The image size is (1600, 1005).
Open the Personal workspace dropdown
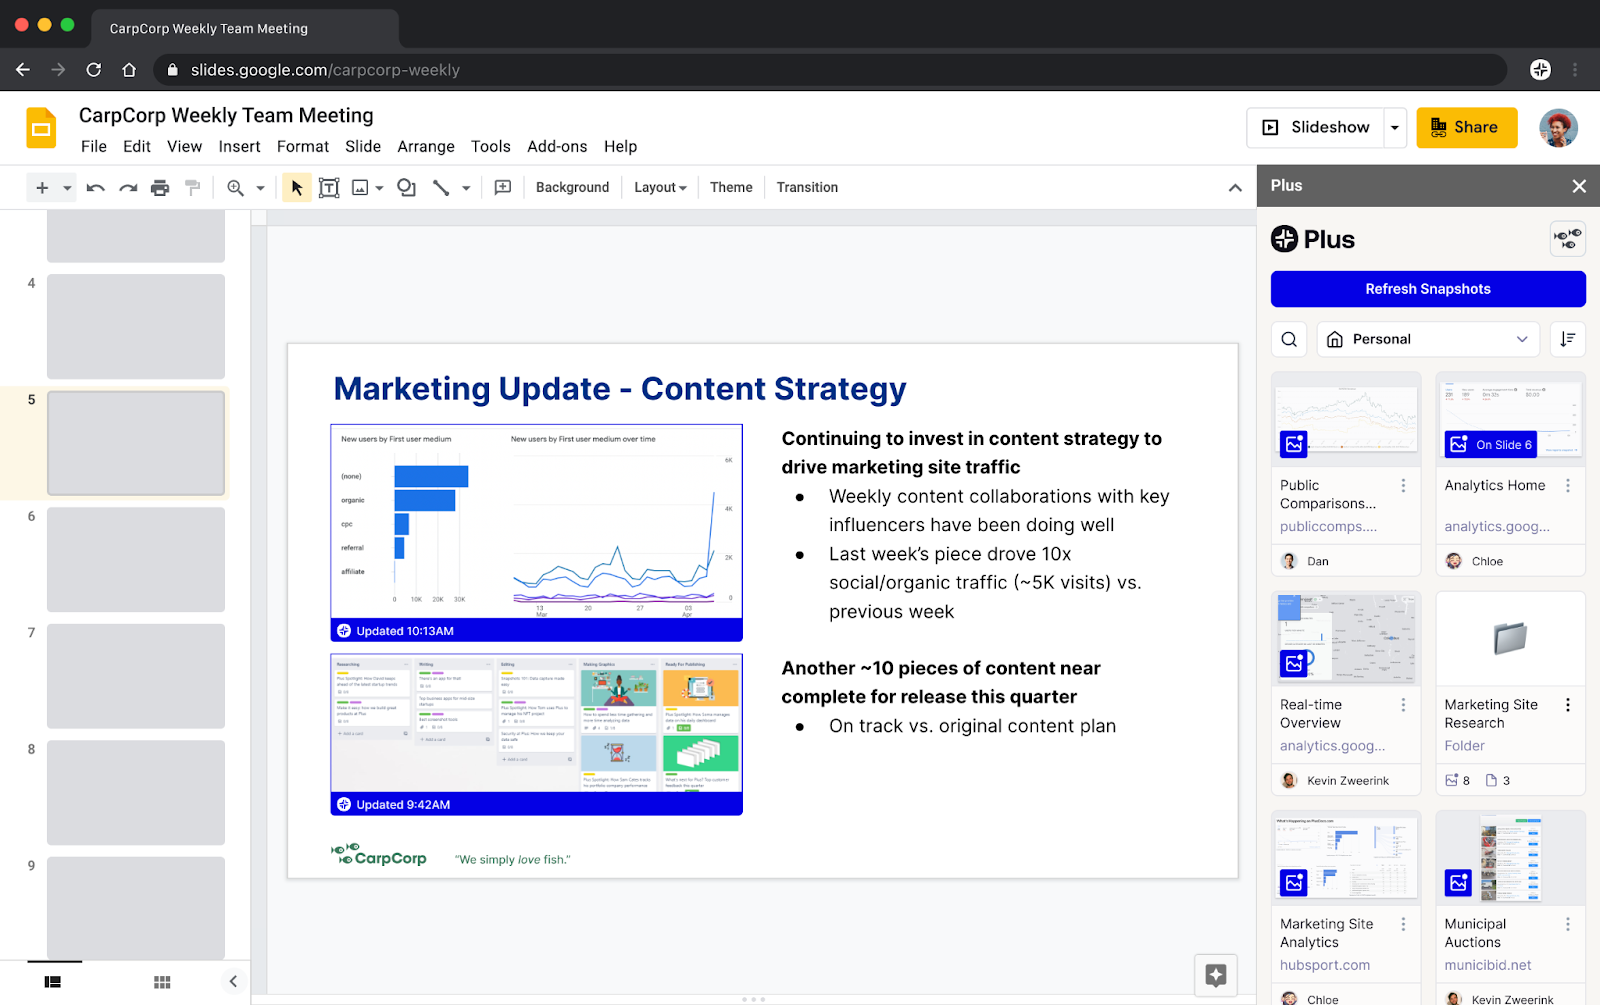tap(1427, 340)
